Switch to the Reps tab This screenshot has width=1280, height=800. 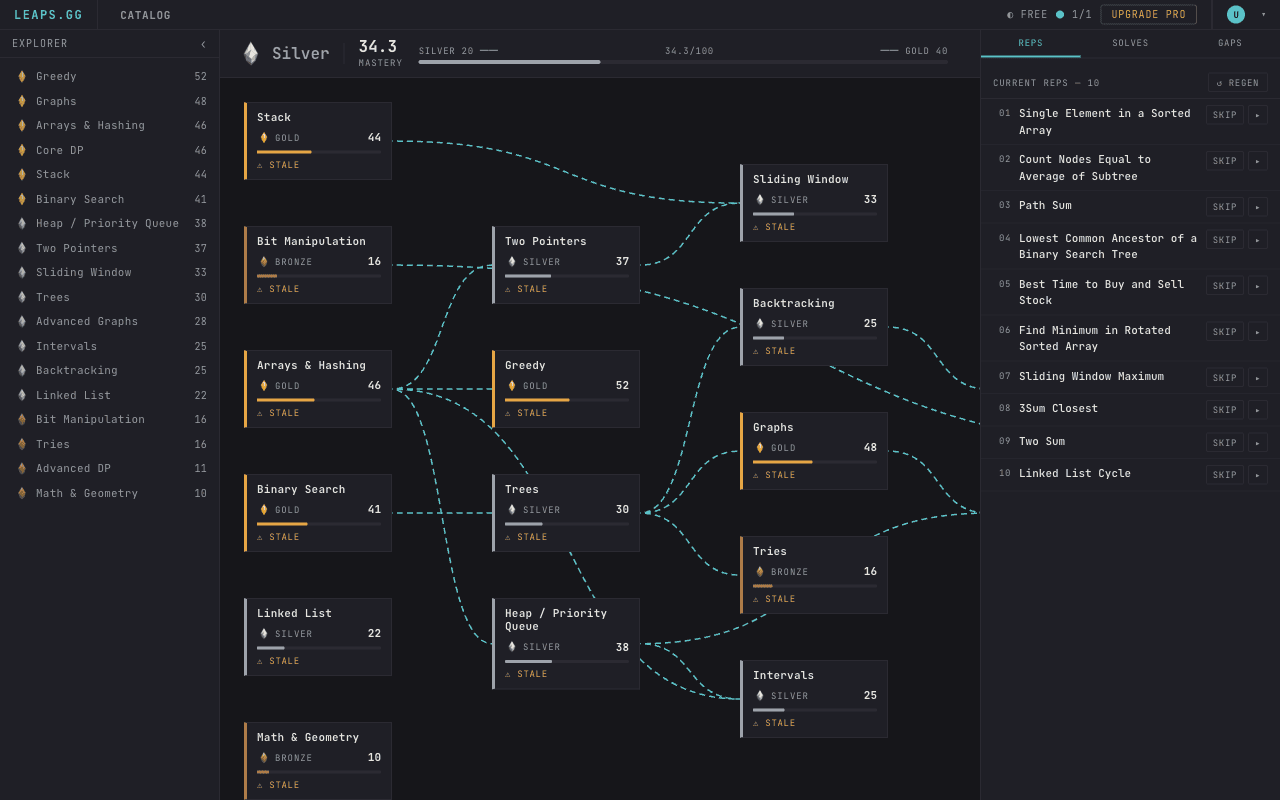tap(1030, 43)
